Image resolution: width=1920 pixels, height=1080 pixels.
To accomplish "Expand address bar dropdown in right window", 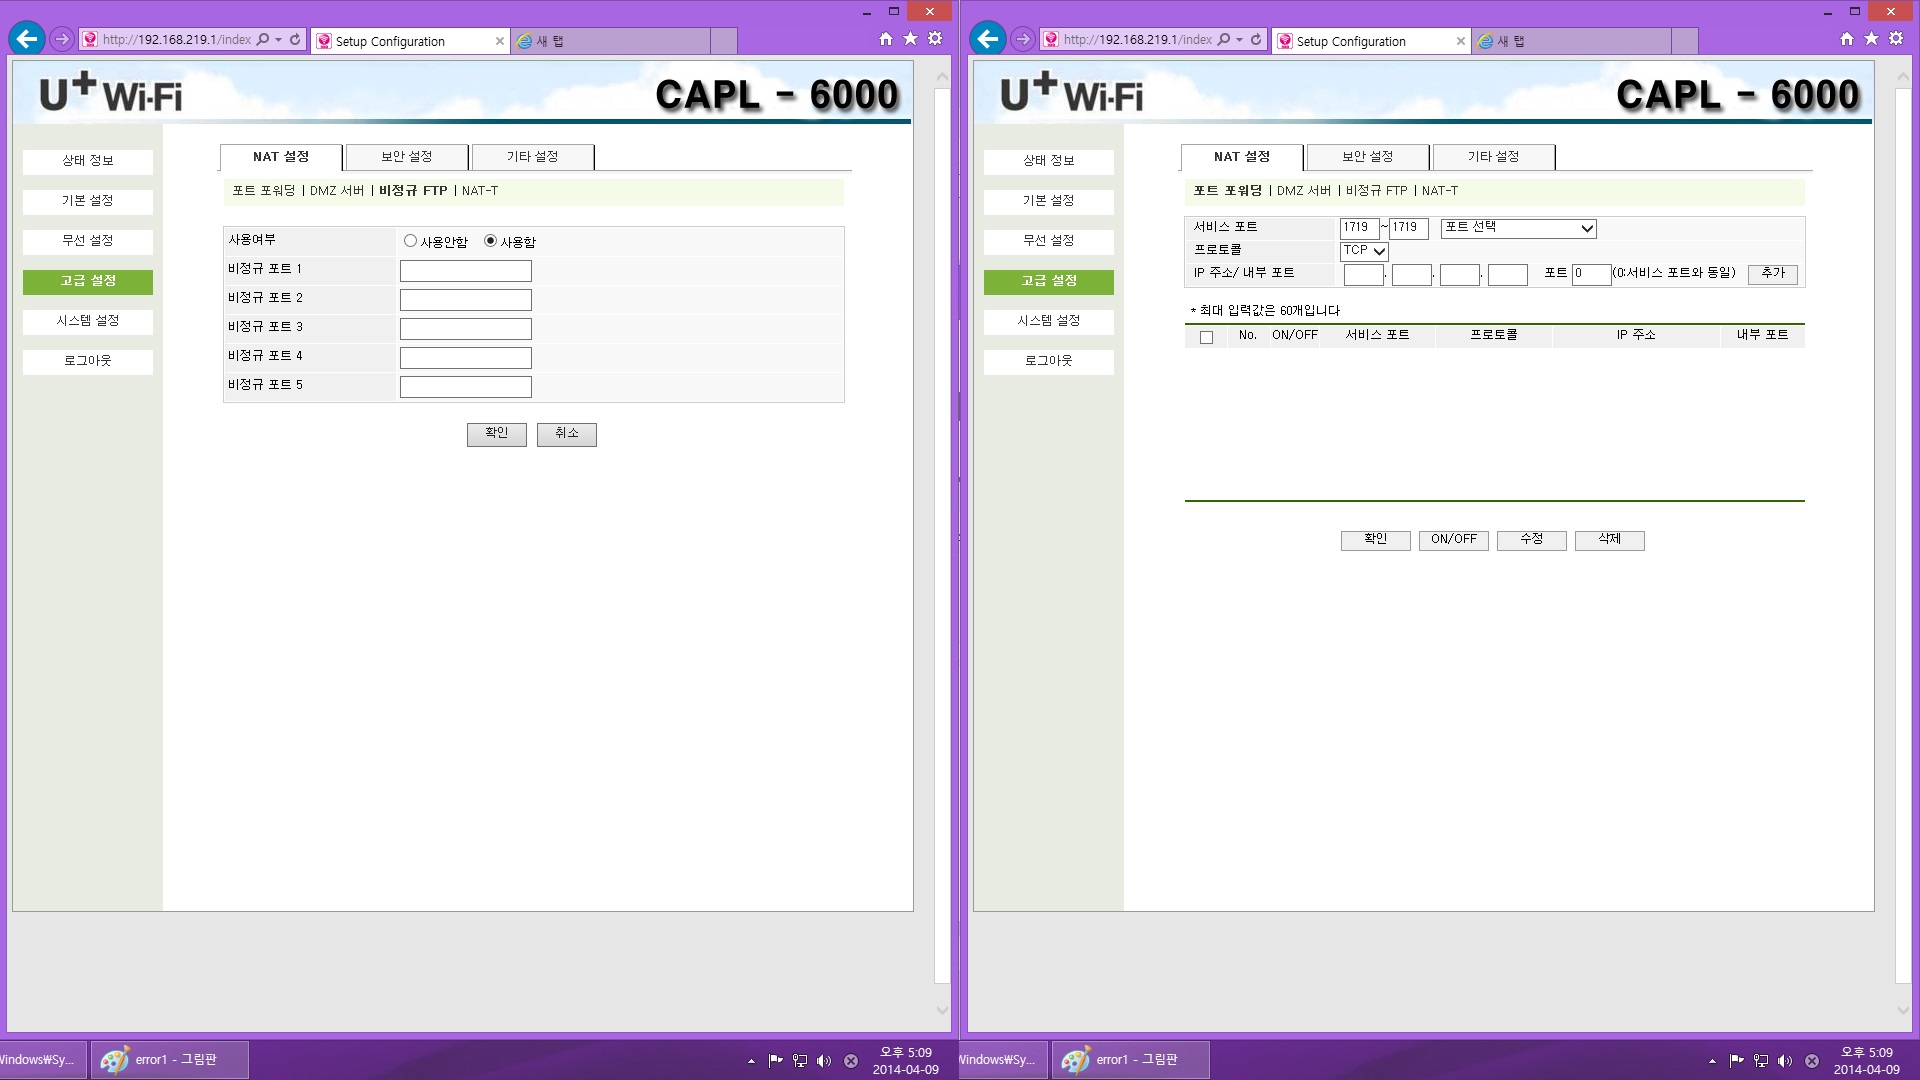I will (x=1239, y=40).
